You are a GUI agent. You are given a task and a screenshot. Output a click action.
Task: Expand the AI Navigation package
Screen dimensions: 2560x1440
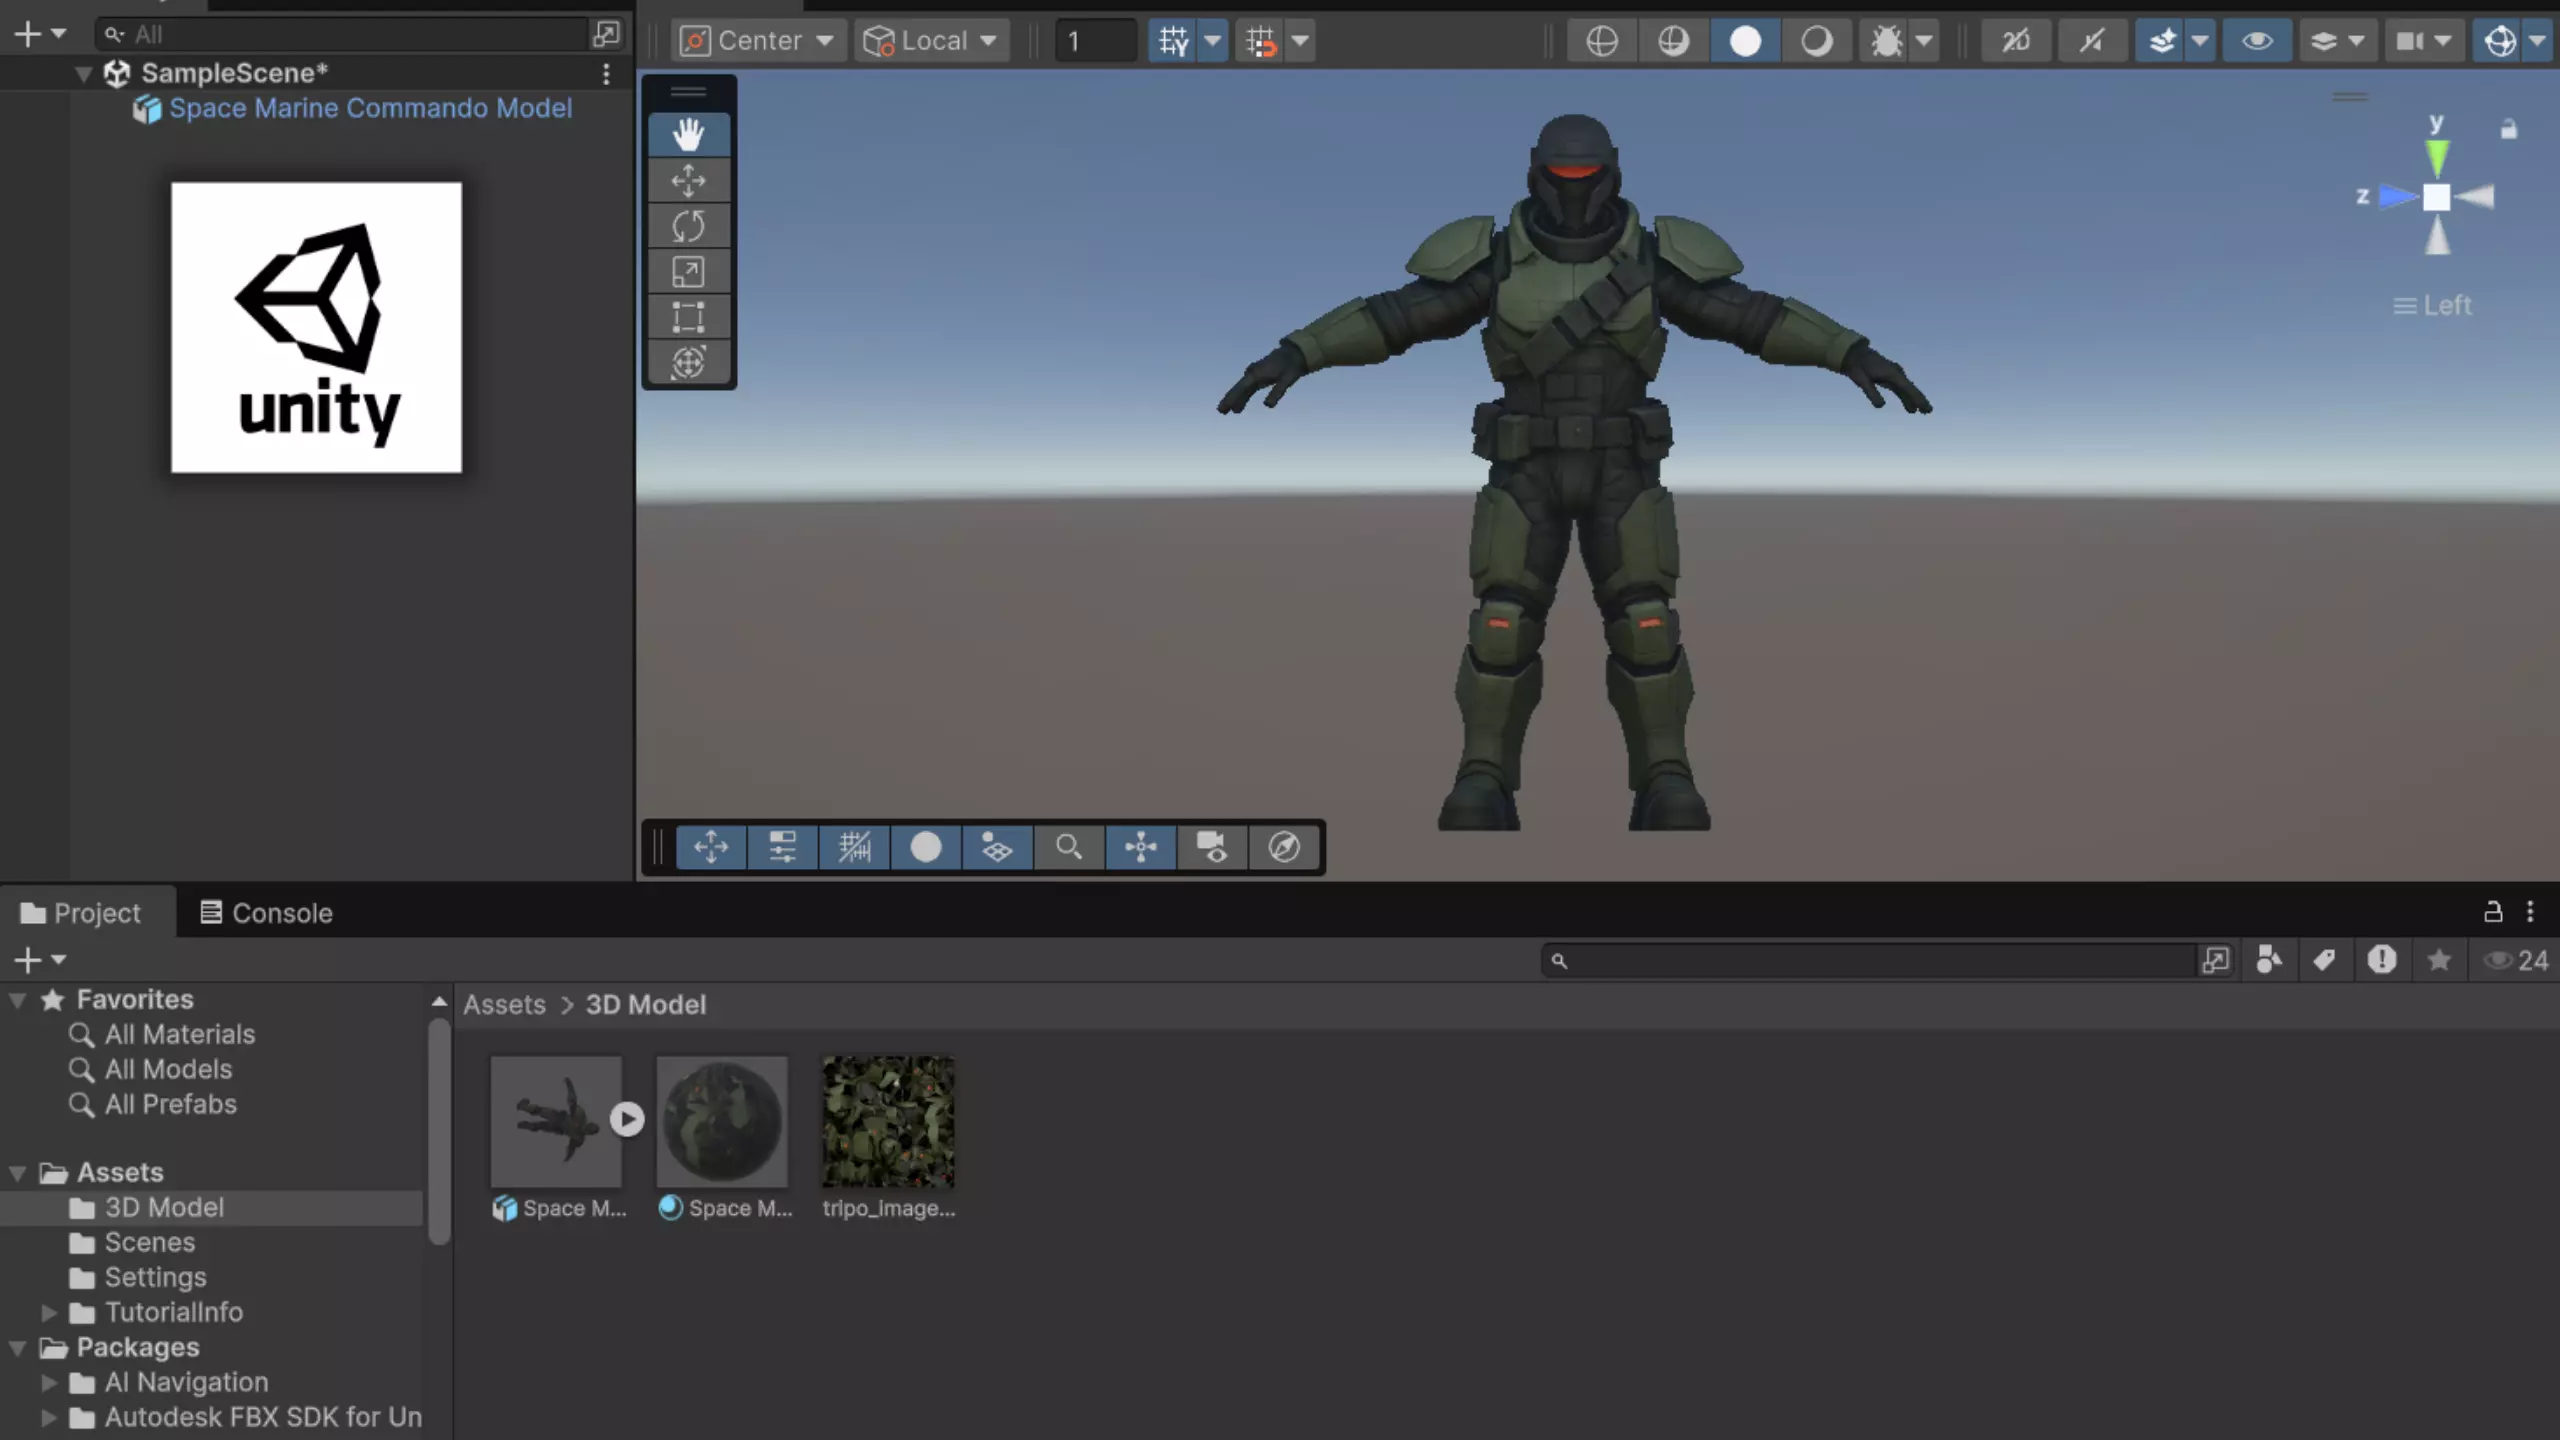click(x=48, y=1382)
